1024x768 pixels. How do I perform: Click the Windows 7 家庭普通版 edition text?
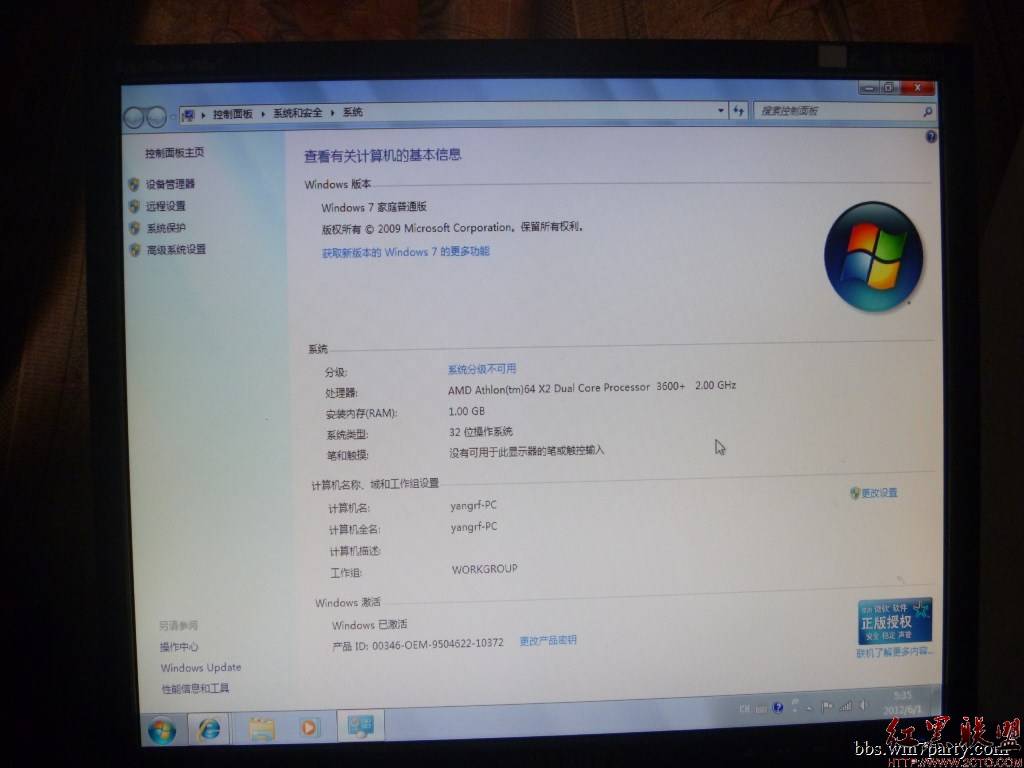(x=374, y=208)
